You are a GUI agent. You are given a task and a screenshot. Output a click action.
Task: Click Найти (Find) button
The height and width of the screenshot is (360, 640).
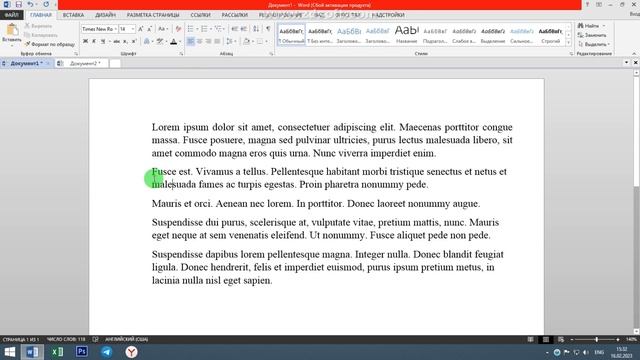[x=589, y=26]
